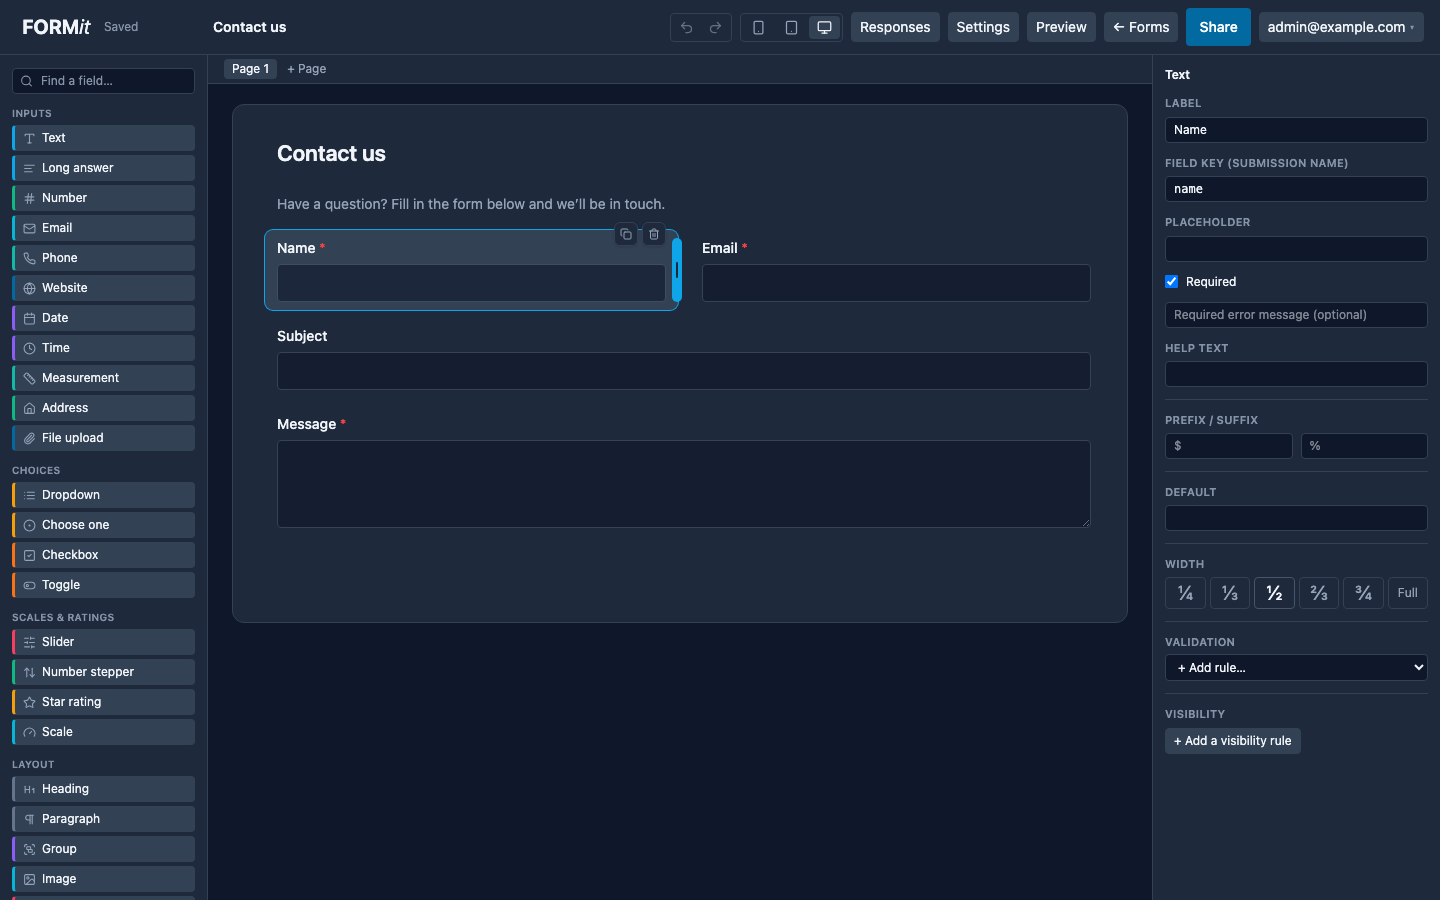Add a Number stepper field
The height and width of the screenshot is (900, 1440).
point(103,672)
